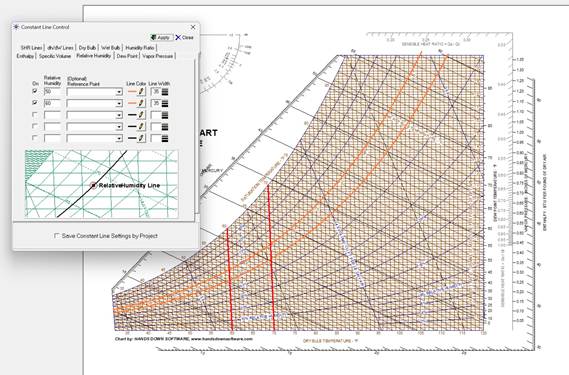
Task: Open line width selector for second row
Action: (165, 103)
